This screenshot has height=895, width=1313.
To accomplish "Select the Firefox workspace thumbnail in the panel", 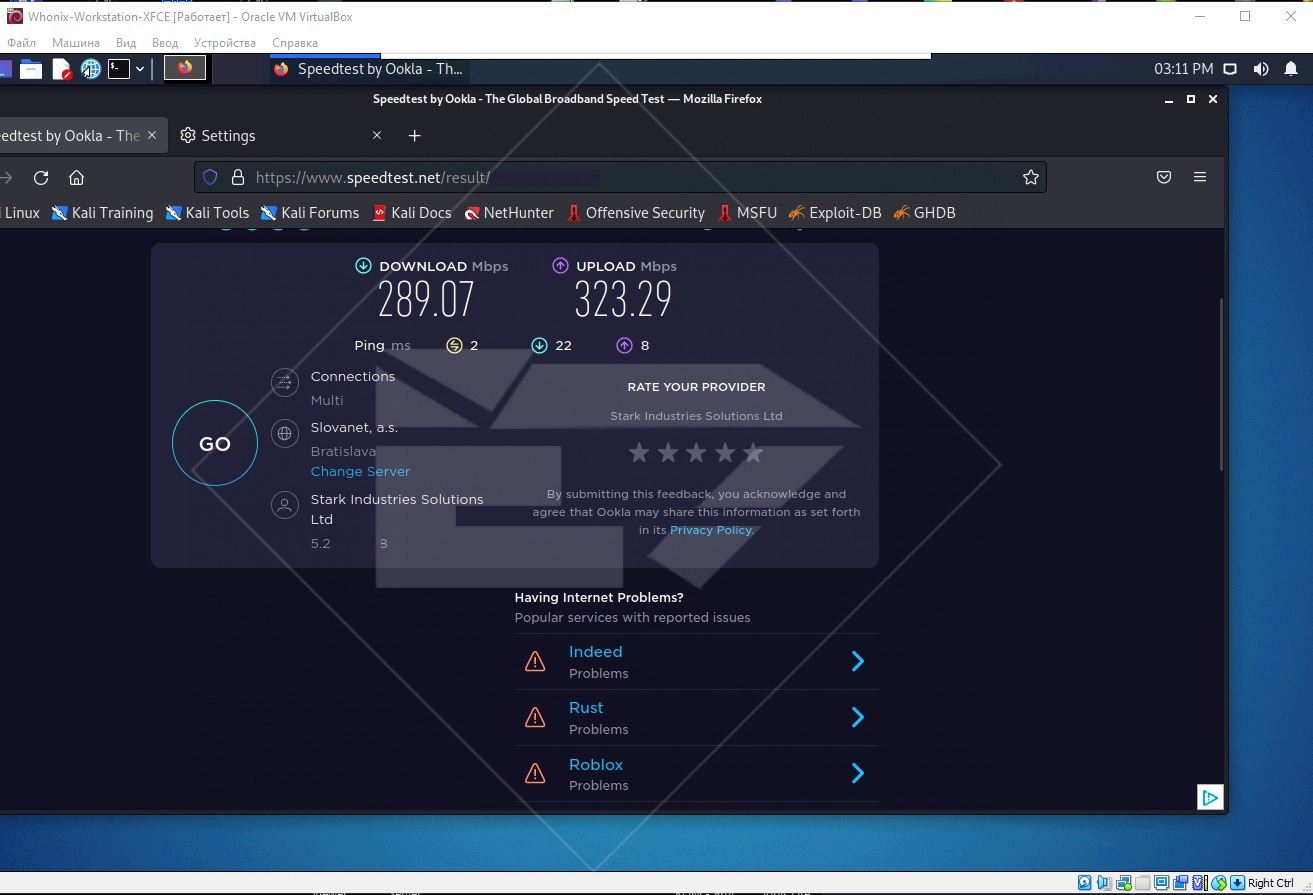I will pos(185,68).
